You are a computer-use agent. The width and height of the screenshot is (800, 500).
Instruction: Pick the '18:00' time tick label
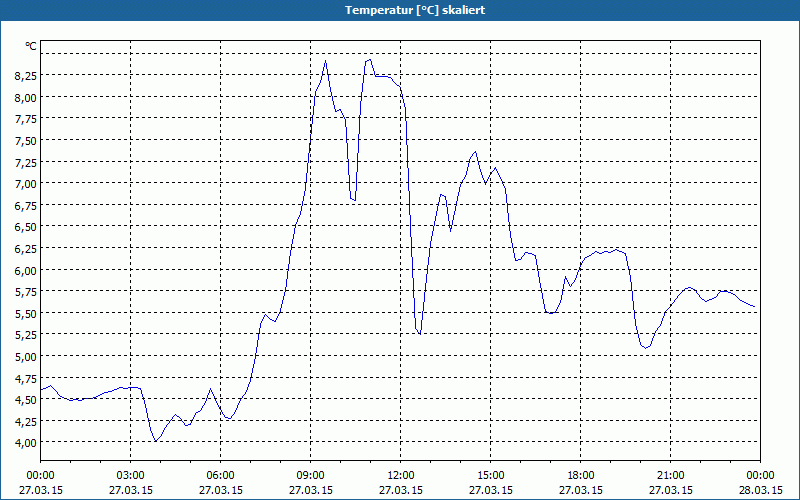click(581, 476)
